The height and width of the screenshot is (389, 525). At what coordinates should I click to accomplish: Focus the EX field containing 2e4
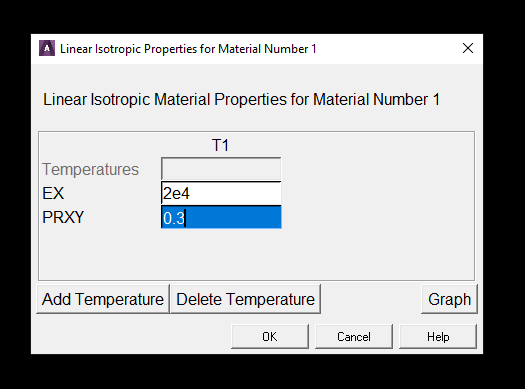coord(221,193)
